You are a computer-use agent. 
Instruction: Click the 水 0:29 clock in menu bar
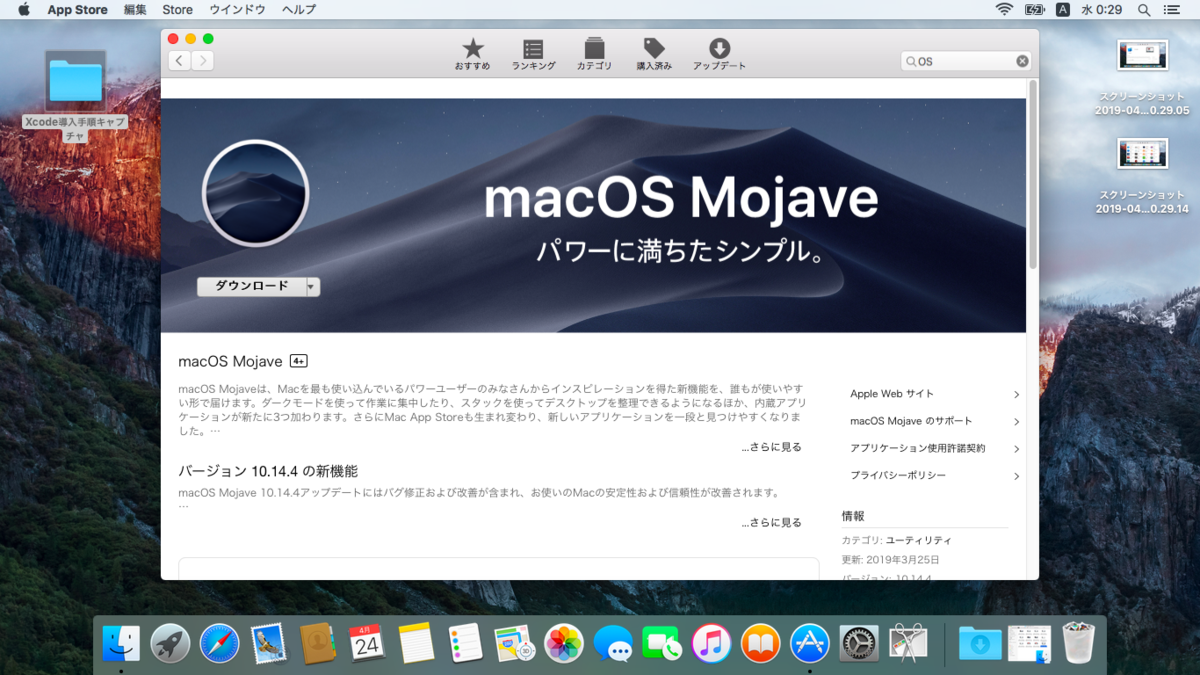pyautogui.click(x=1101, y=9)
